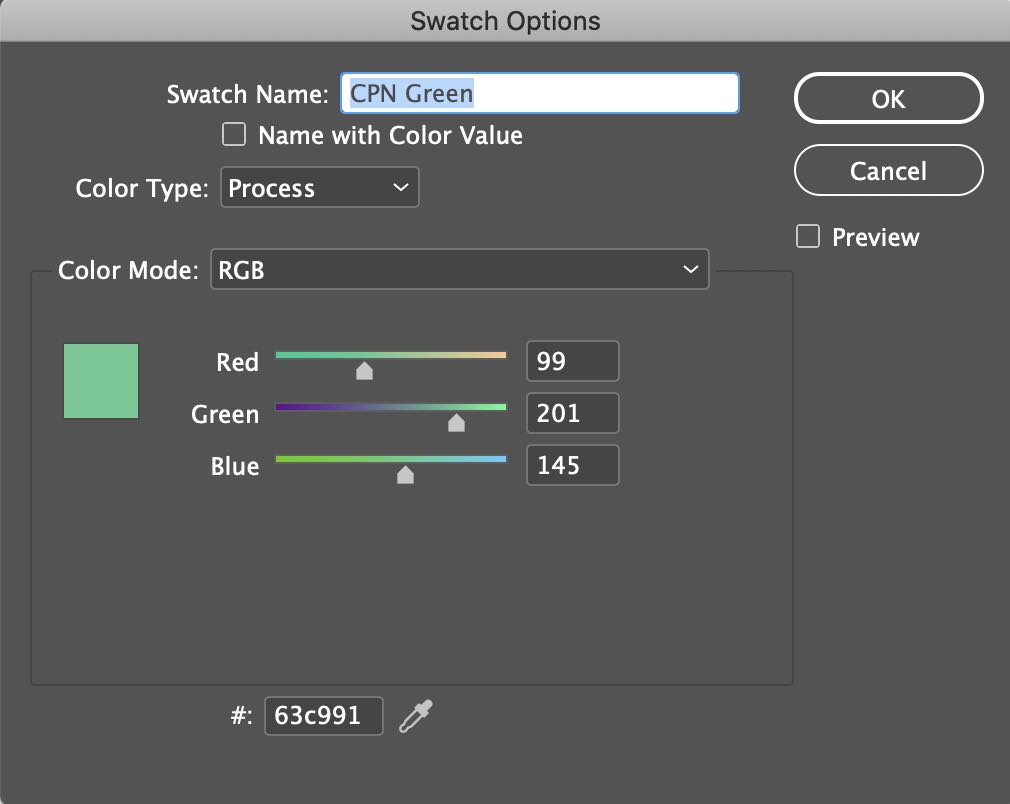Viewport: 1010px width, 804px height.
Task: Click the Cancel button
Action: [888, 171]
